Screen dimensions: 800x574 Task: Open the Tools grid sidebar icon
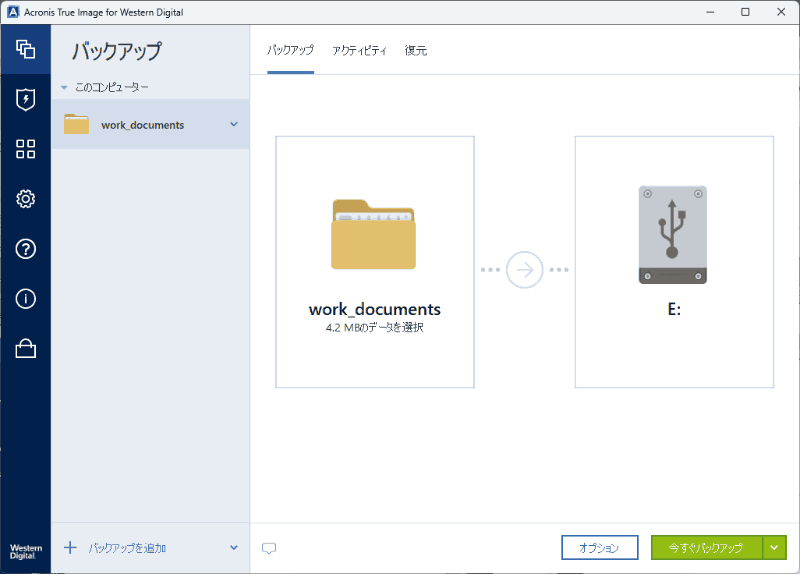[x=26, y=149]
